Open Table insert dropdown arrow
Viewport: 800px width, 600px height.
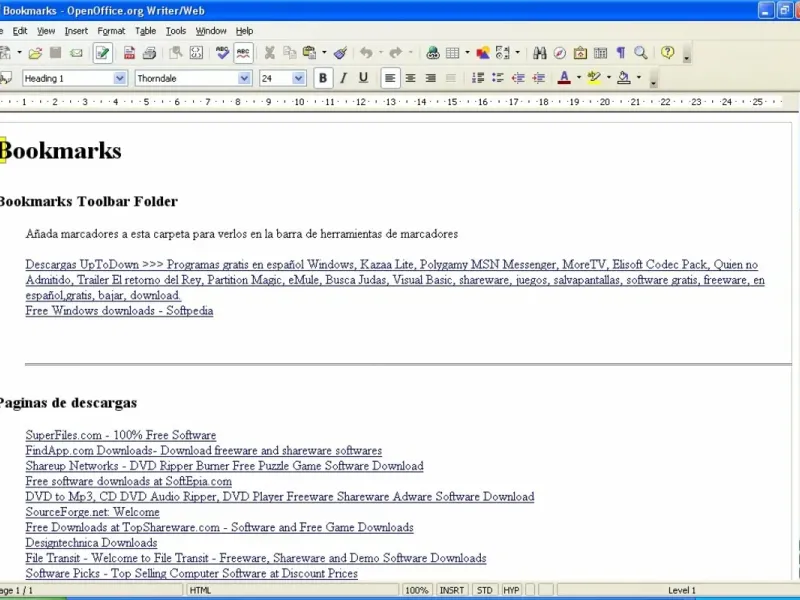click(x=467, y=53)
